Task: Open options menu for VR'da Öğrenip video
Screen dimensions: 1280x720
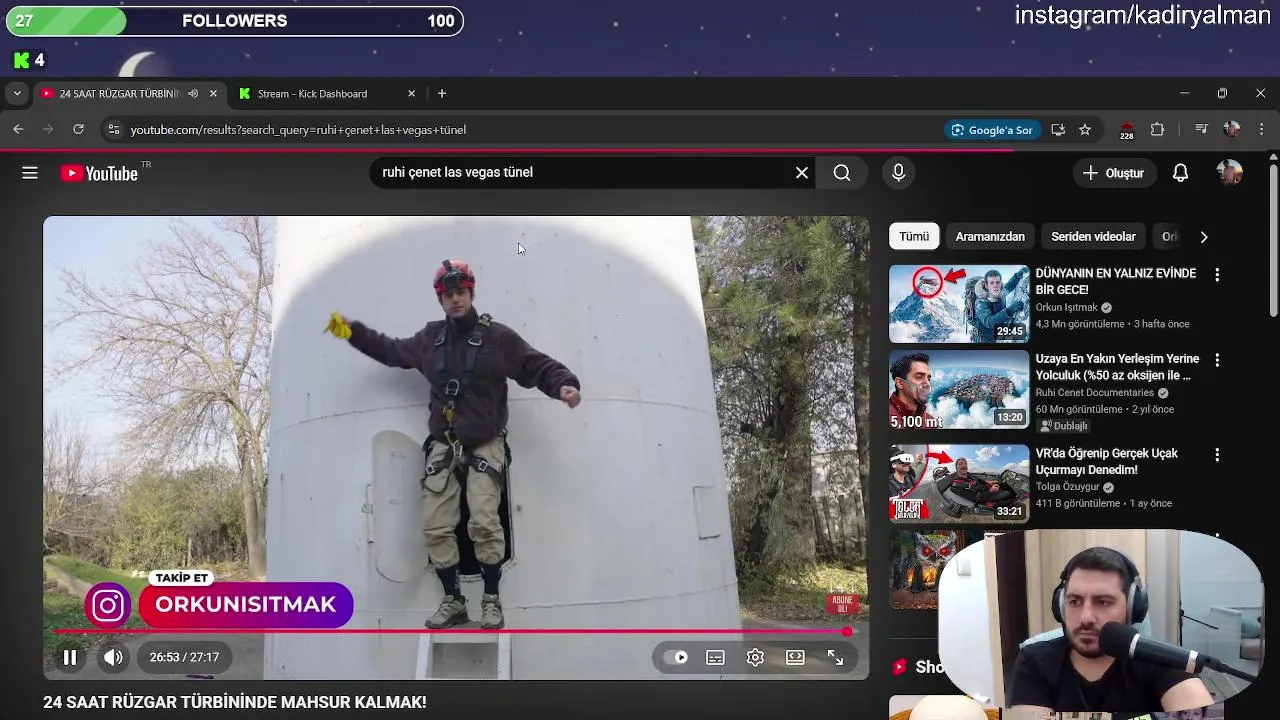Action: coord(1217,455)
